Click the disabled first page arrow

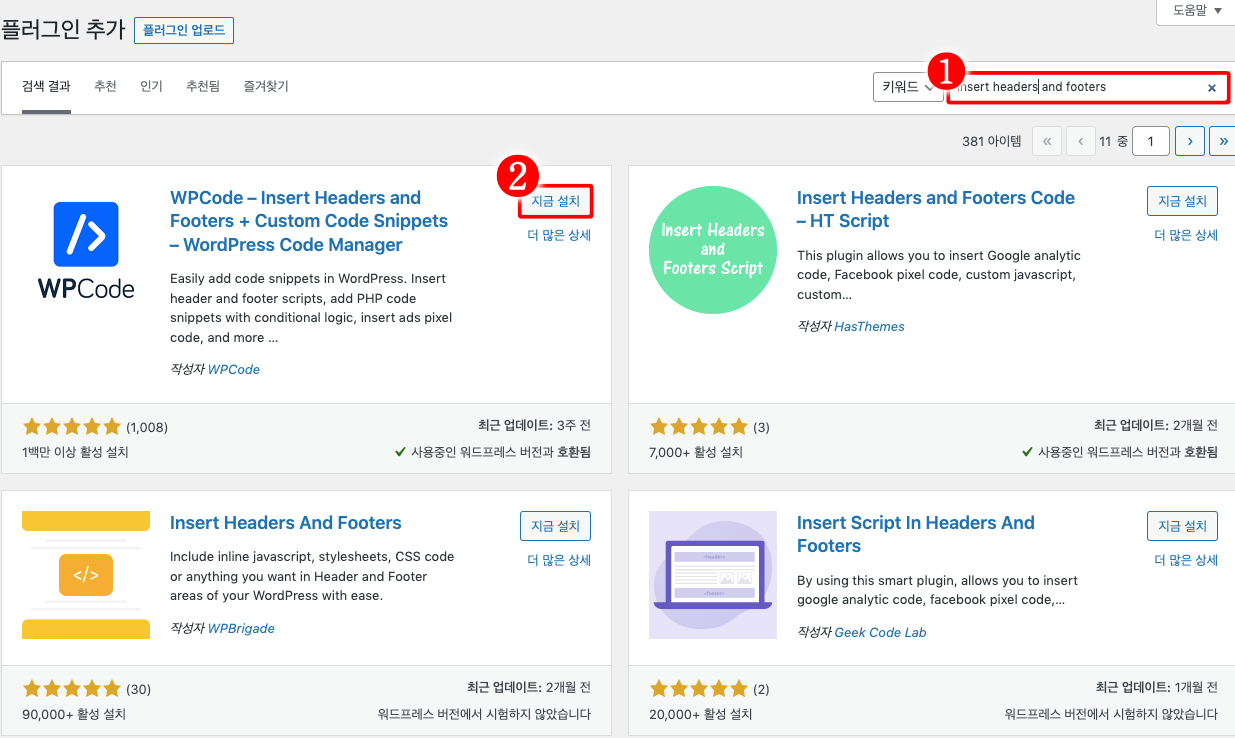(x=1046, y=142)
